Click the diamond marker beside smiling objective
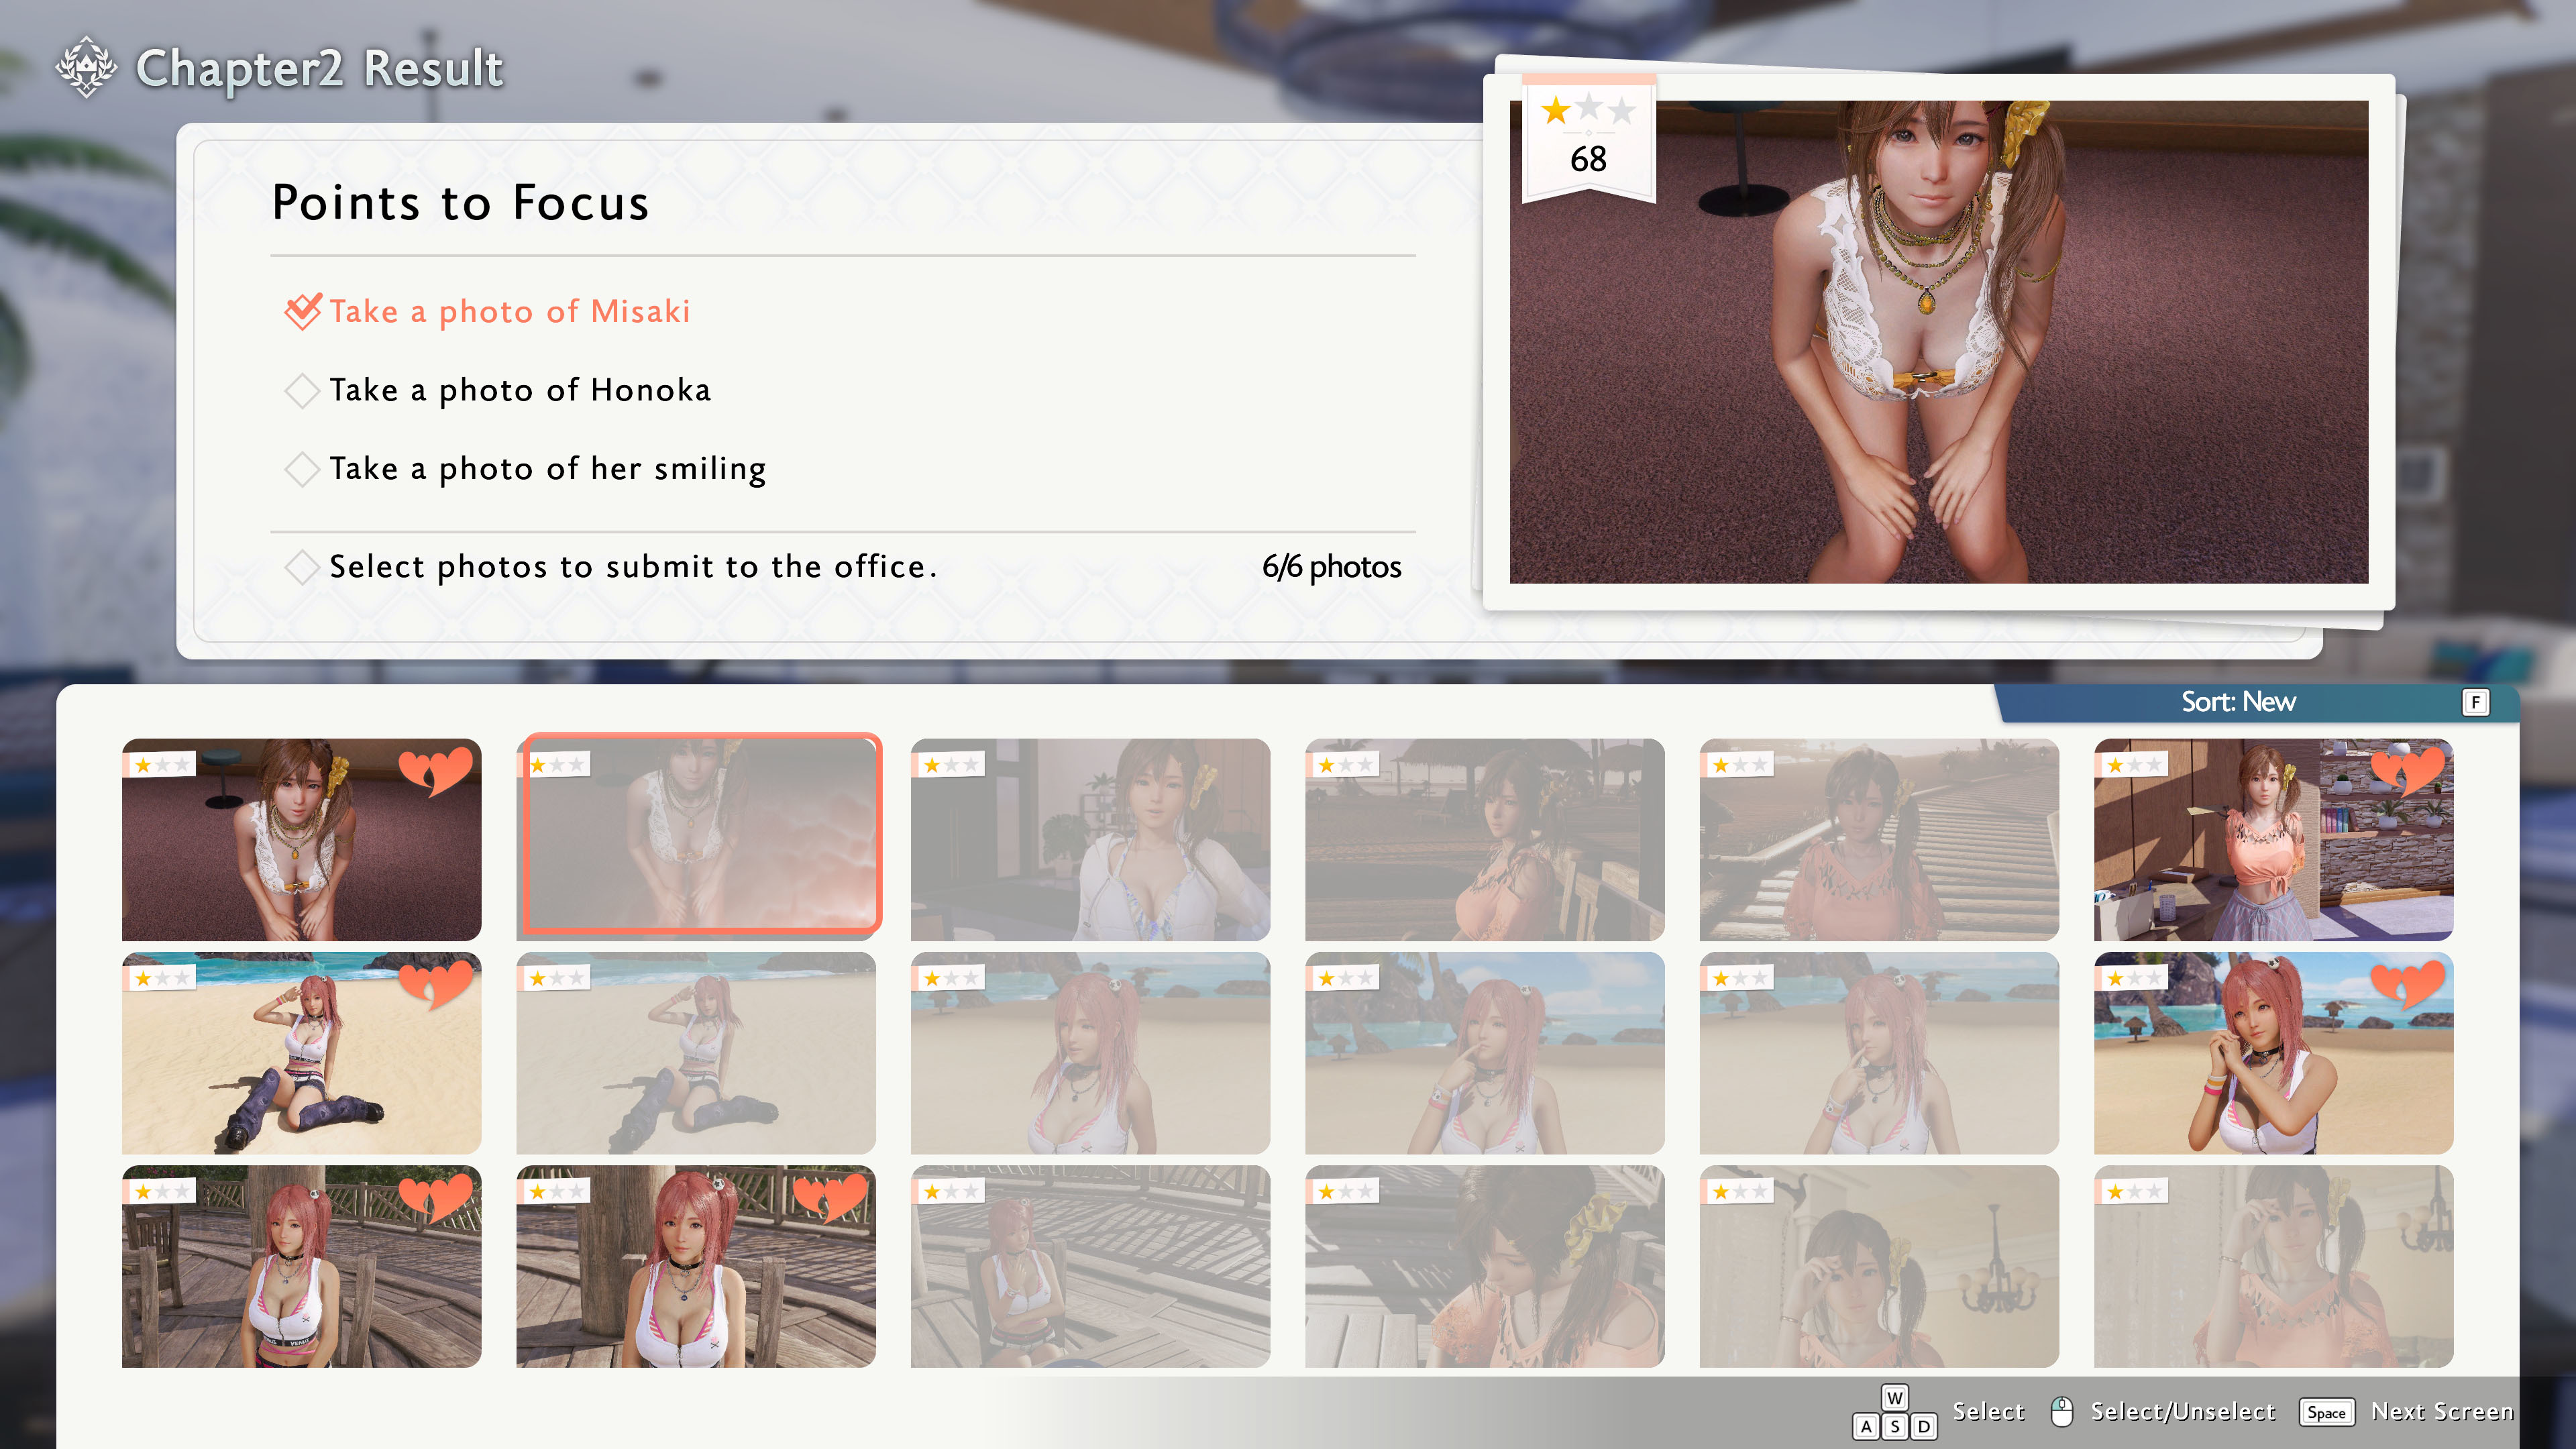 [x=302, y=469]
